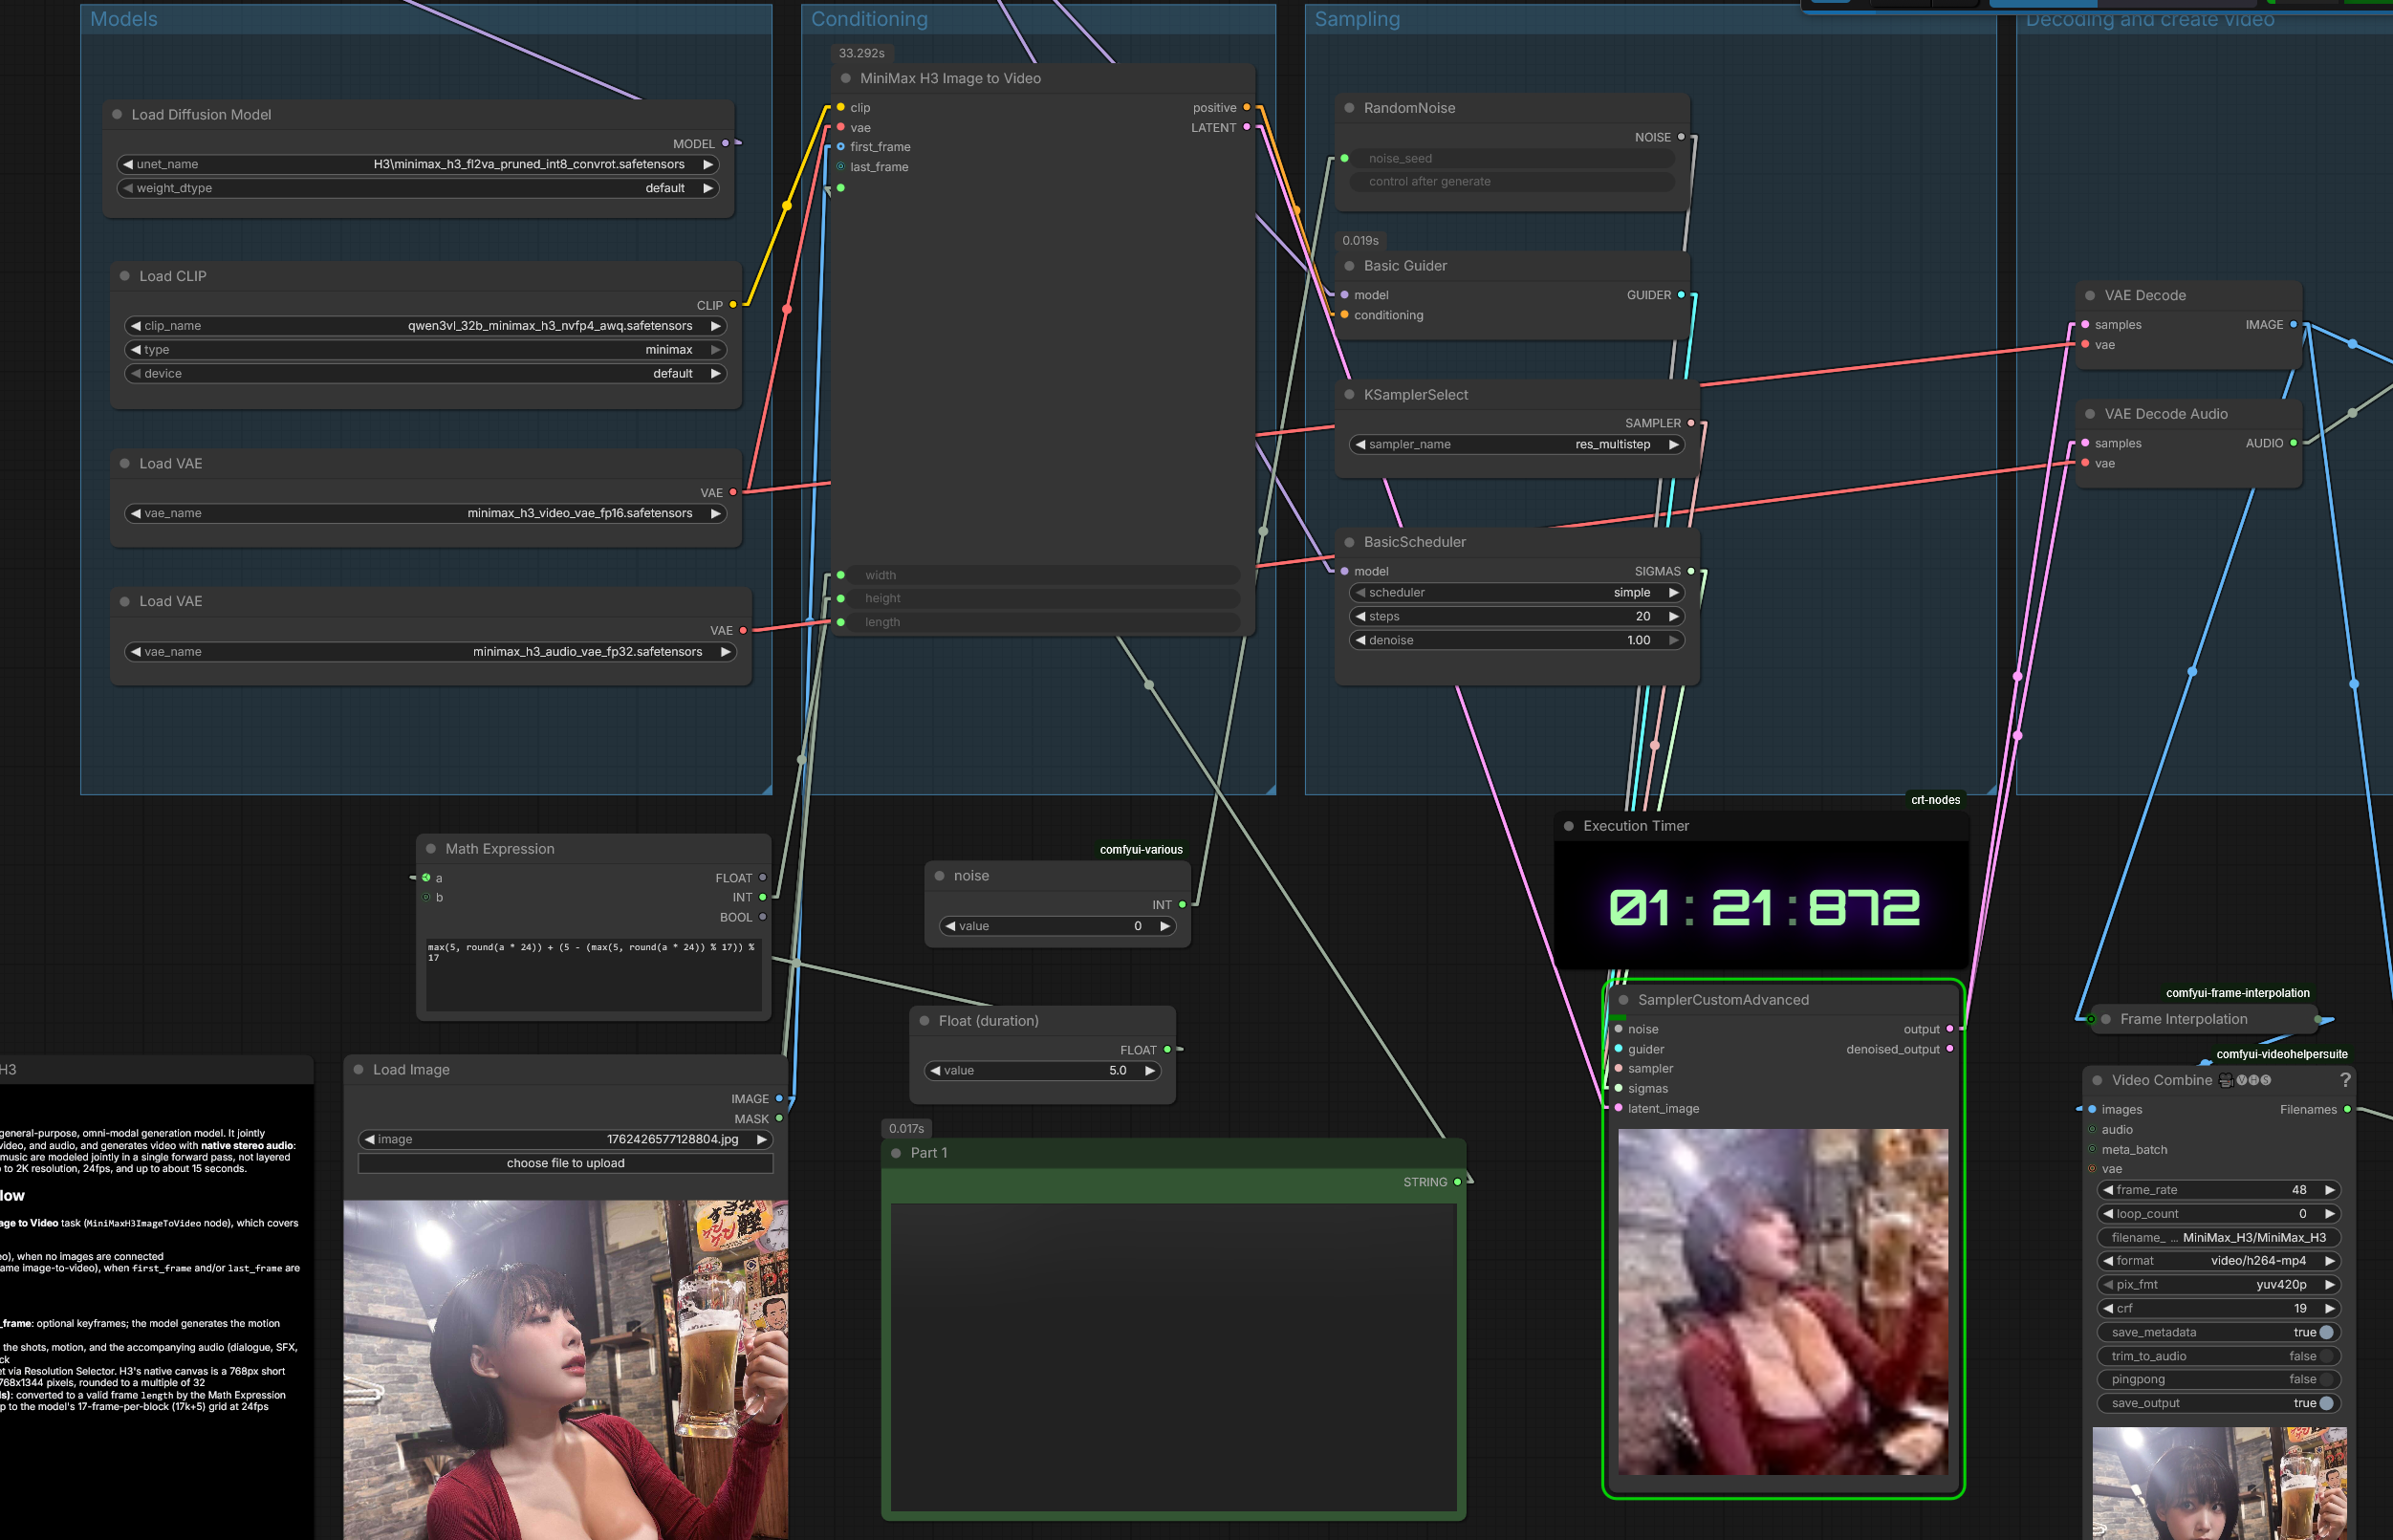Viewport: 2393px width, 1540px height.
Task: Increase steps with its right arrow
Action: pyautogui.click(x=1674, y=617)
